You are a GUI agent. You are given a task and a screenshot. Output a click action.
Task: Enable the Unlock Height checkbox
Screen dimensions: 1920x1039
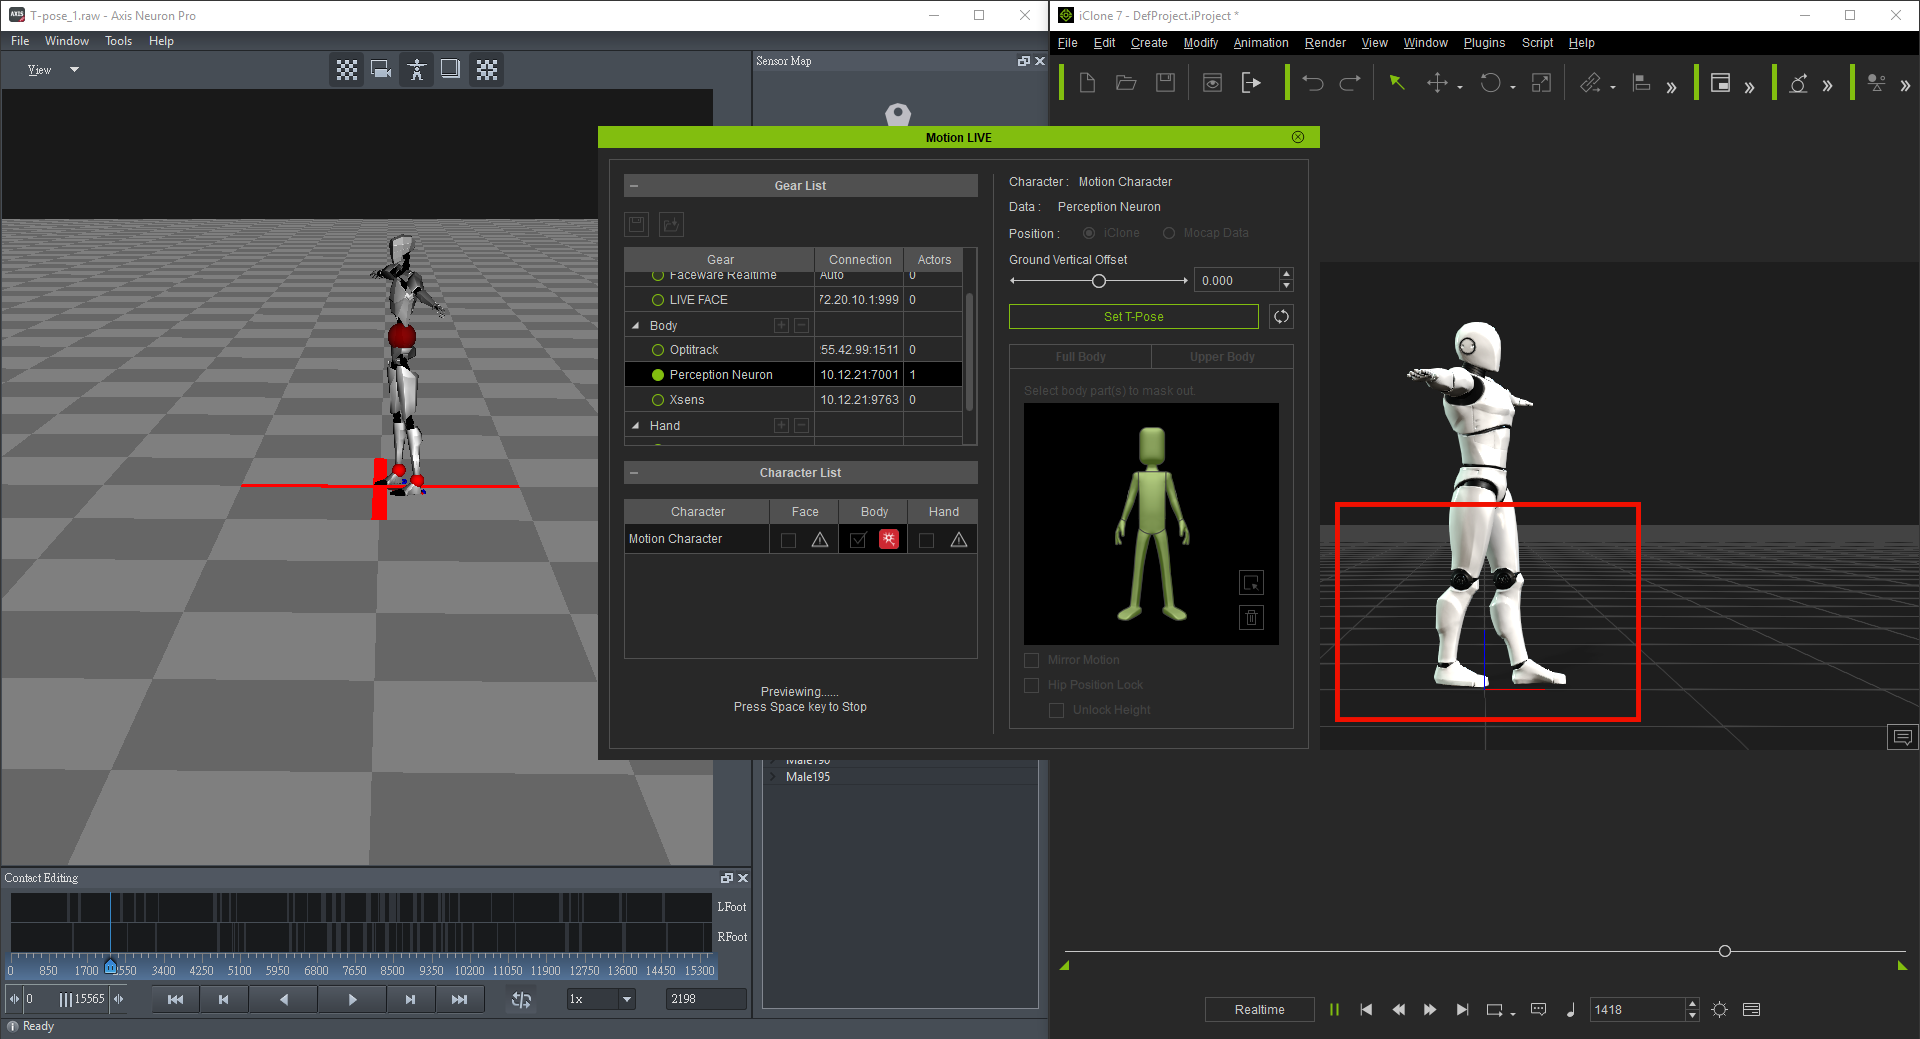coord(1056,710)
